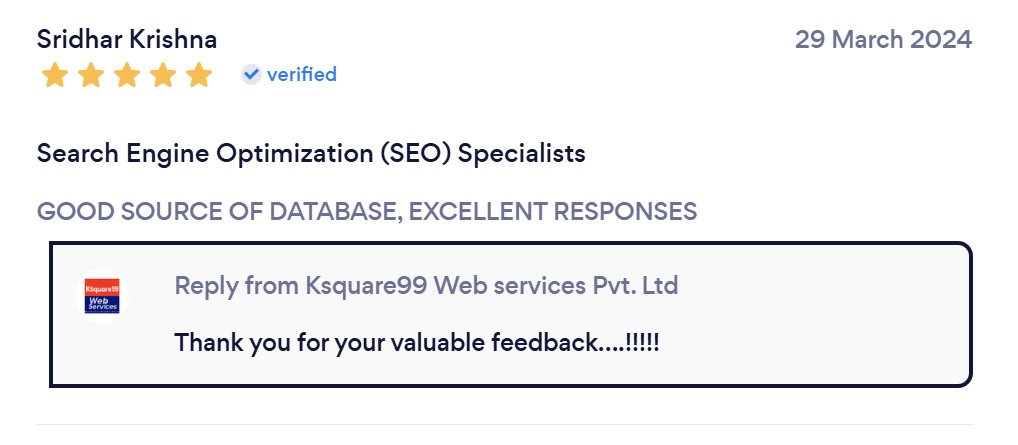Click the blue verified checkmark badge
The width and height of the screenshot is (1018, 445).
pos(251,74)
